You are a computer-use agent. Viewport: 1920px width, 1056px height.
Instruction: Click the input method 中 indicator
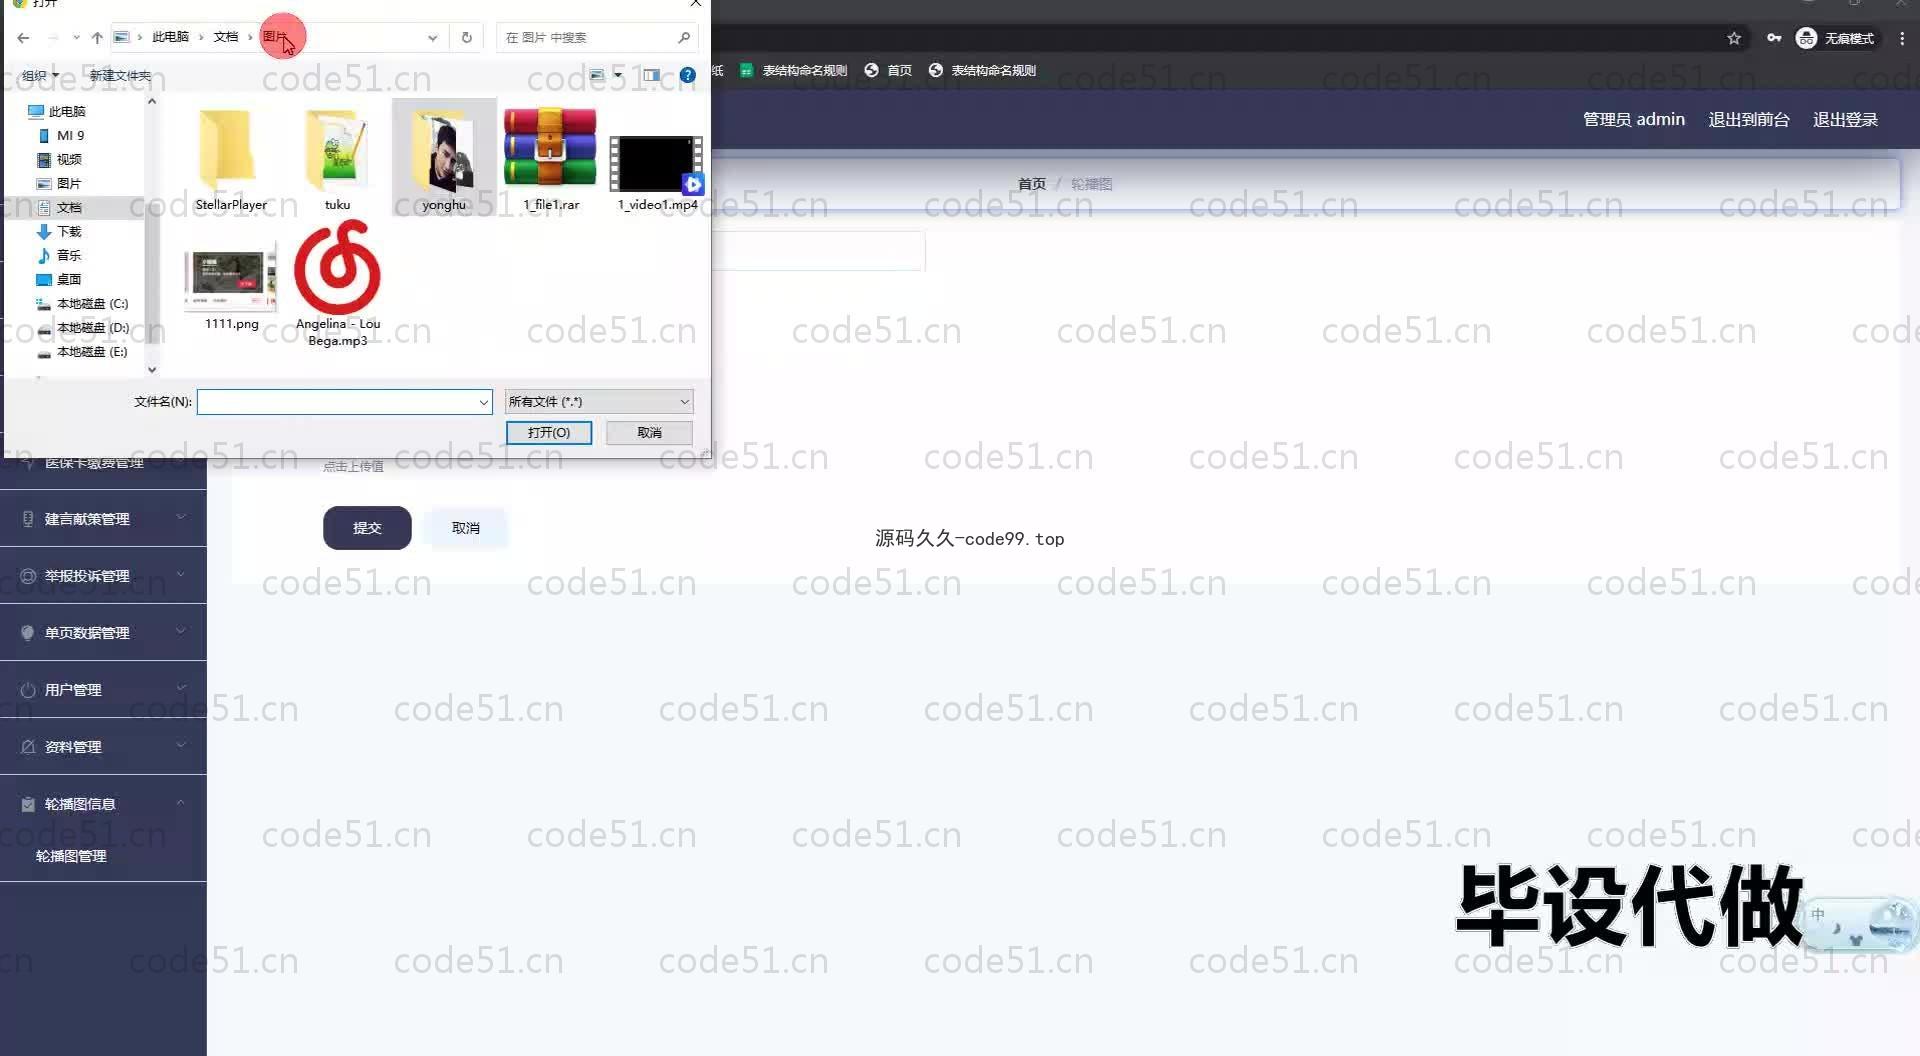(x=1818, y=914)
